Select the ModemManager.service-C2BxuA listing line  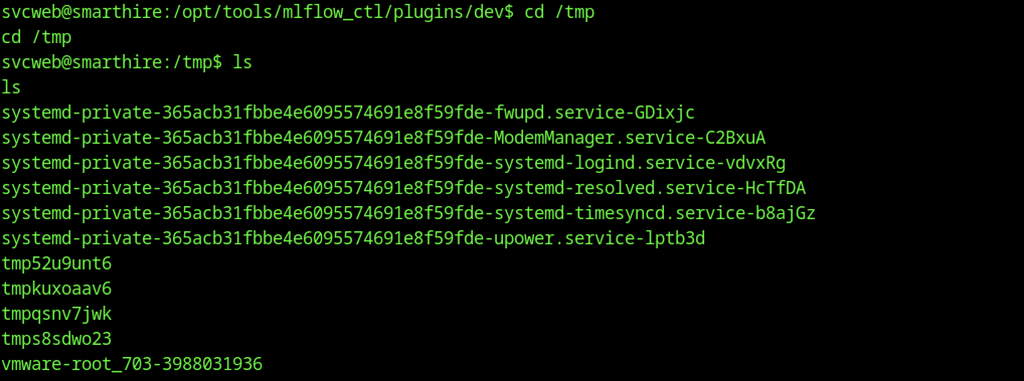pyautogui.click(x=383, y=139)
